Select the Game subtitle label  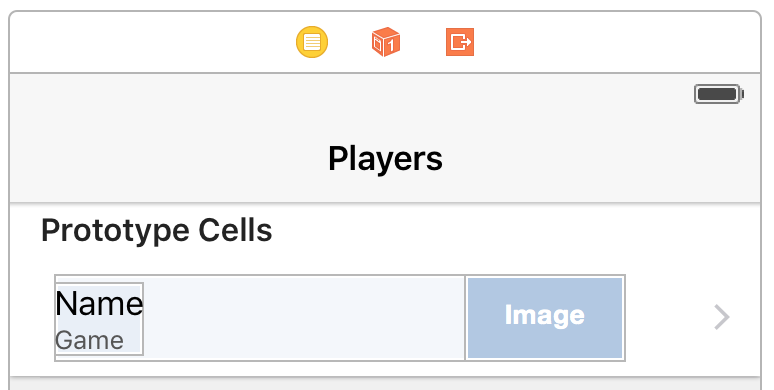coord(89,341)
